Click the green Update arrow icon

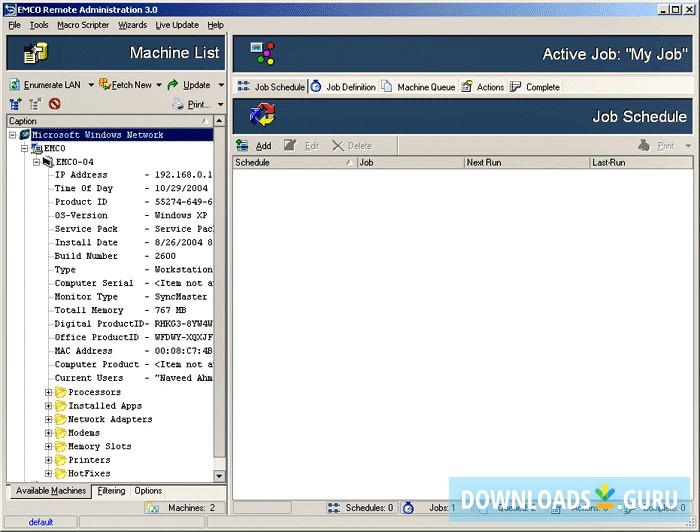coord(172,84)
